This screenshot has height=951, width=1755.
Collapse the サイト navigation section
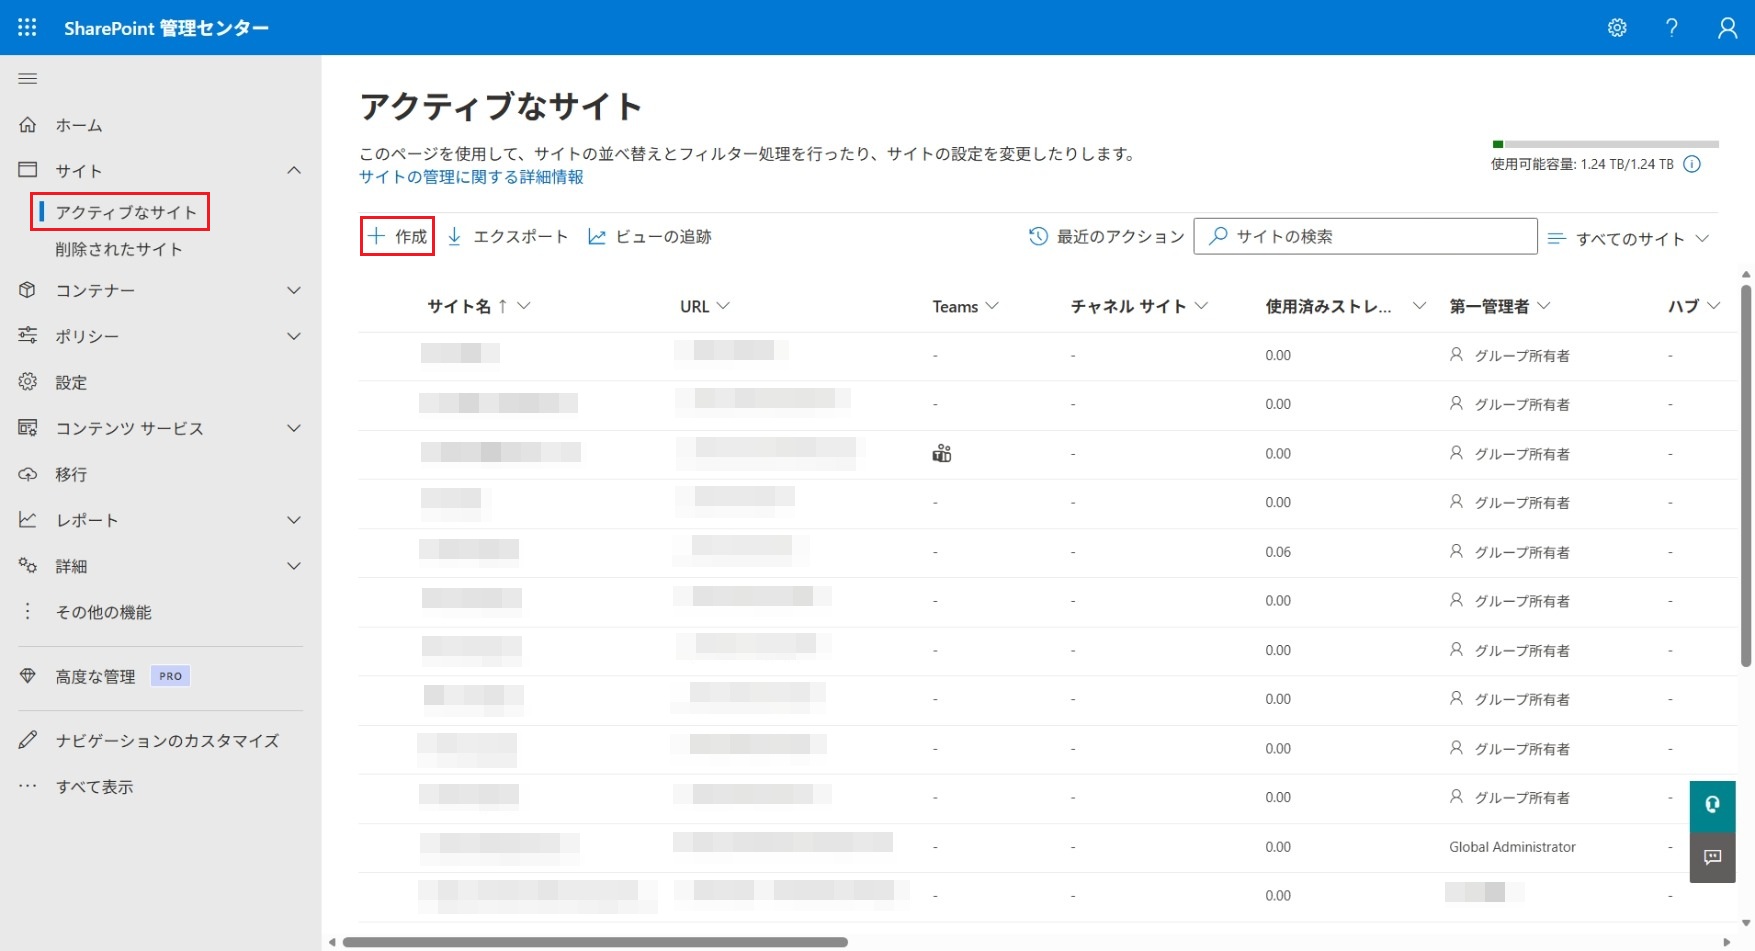point(294,171)
